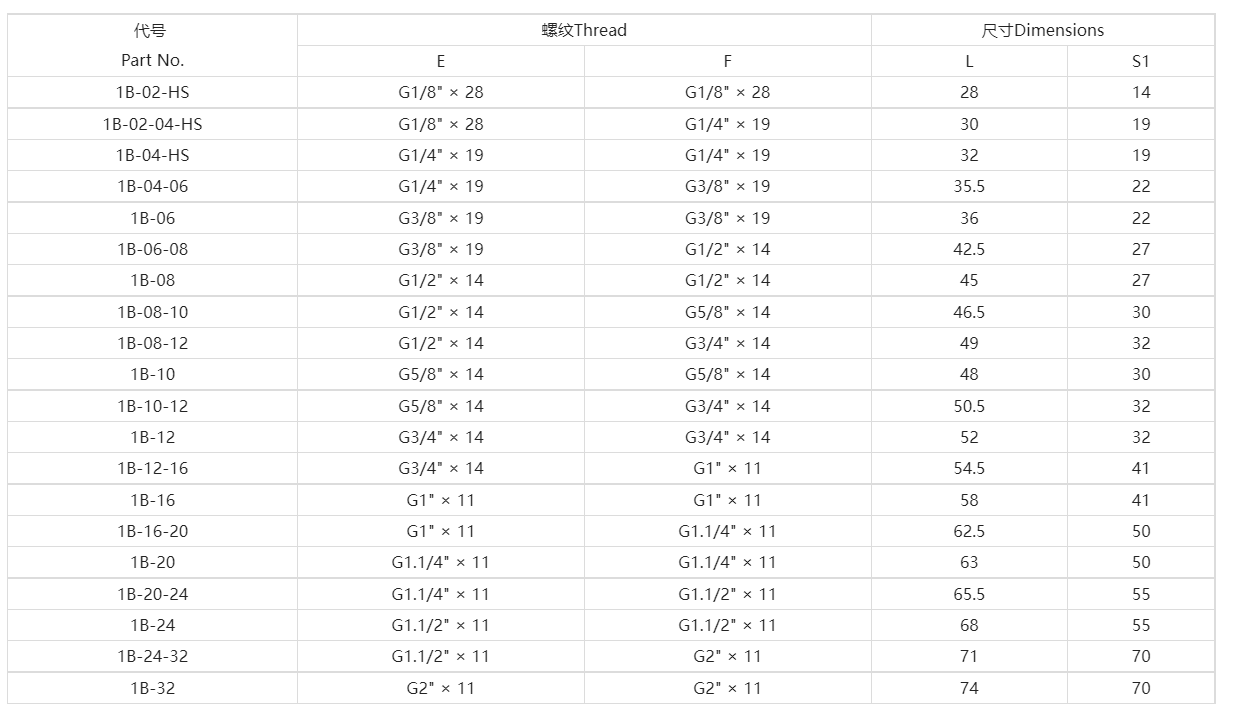Select the 代号 Part No. header cell

click(x=152, y=45)
